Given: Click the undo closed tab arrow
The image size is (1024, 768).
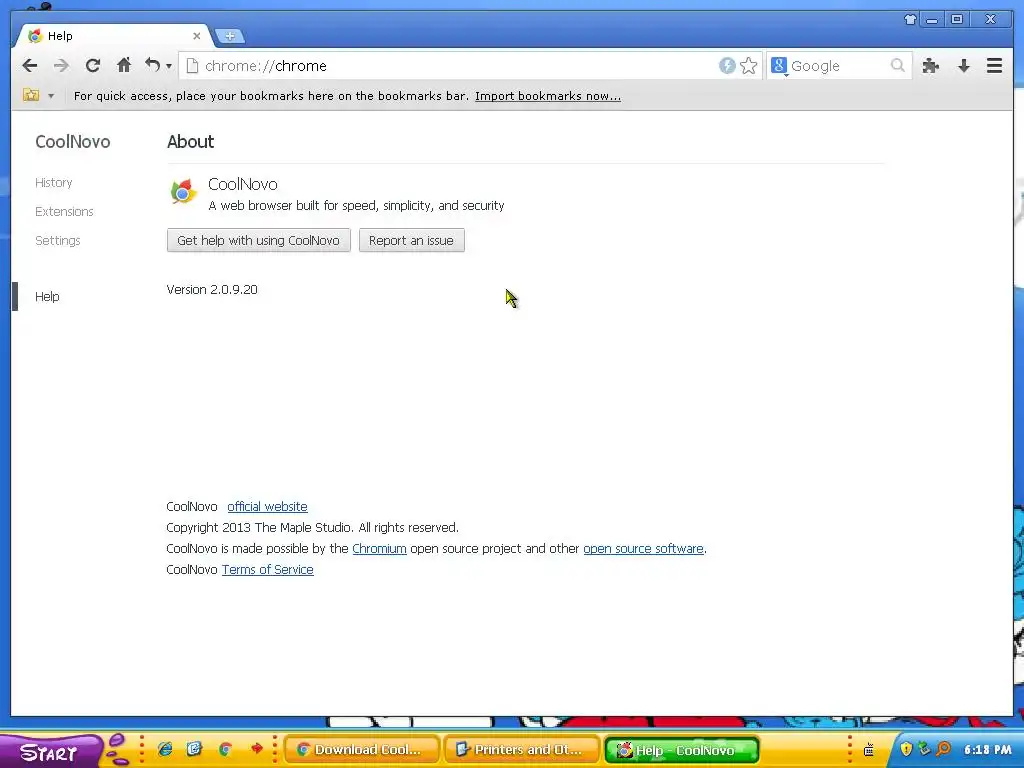Looking at the screenshot, I should point(153,65).
